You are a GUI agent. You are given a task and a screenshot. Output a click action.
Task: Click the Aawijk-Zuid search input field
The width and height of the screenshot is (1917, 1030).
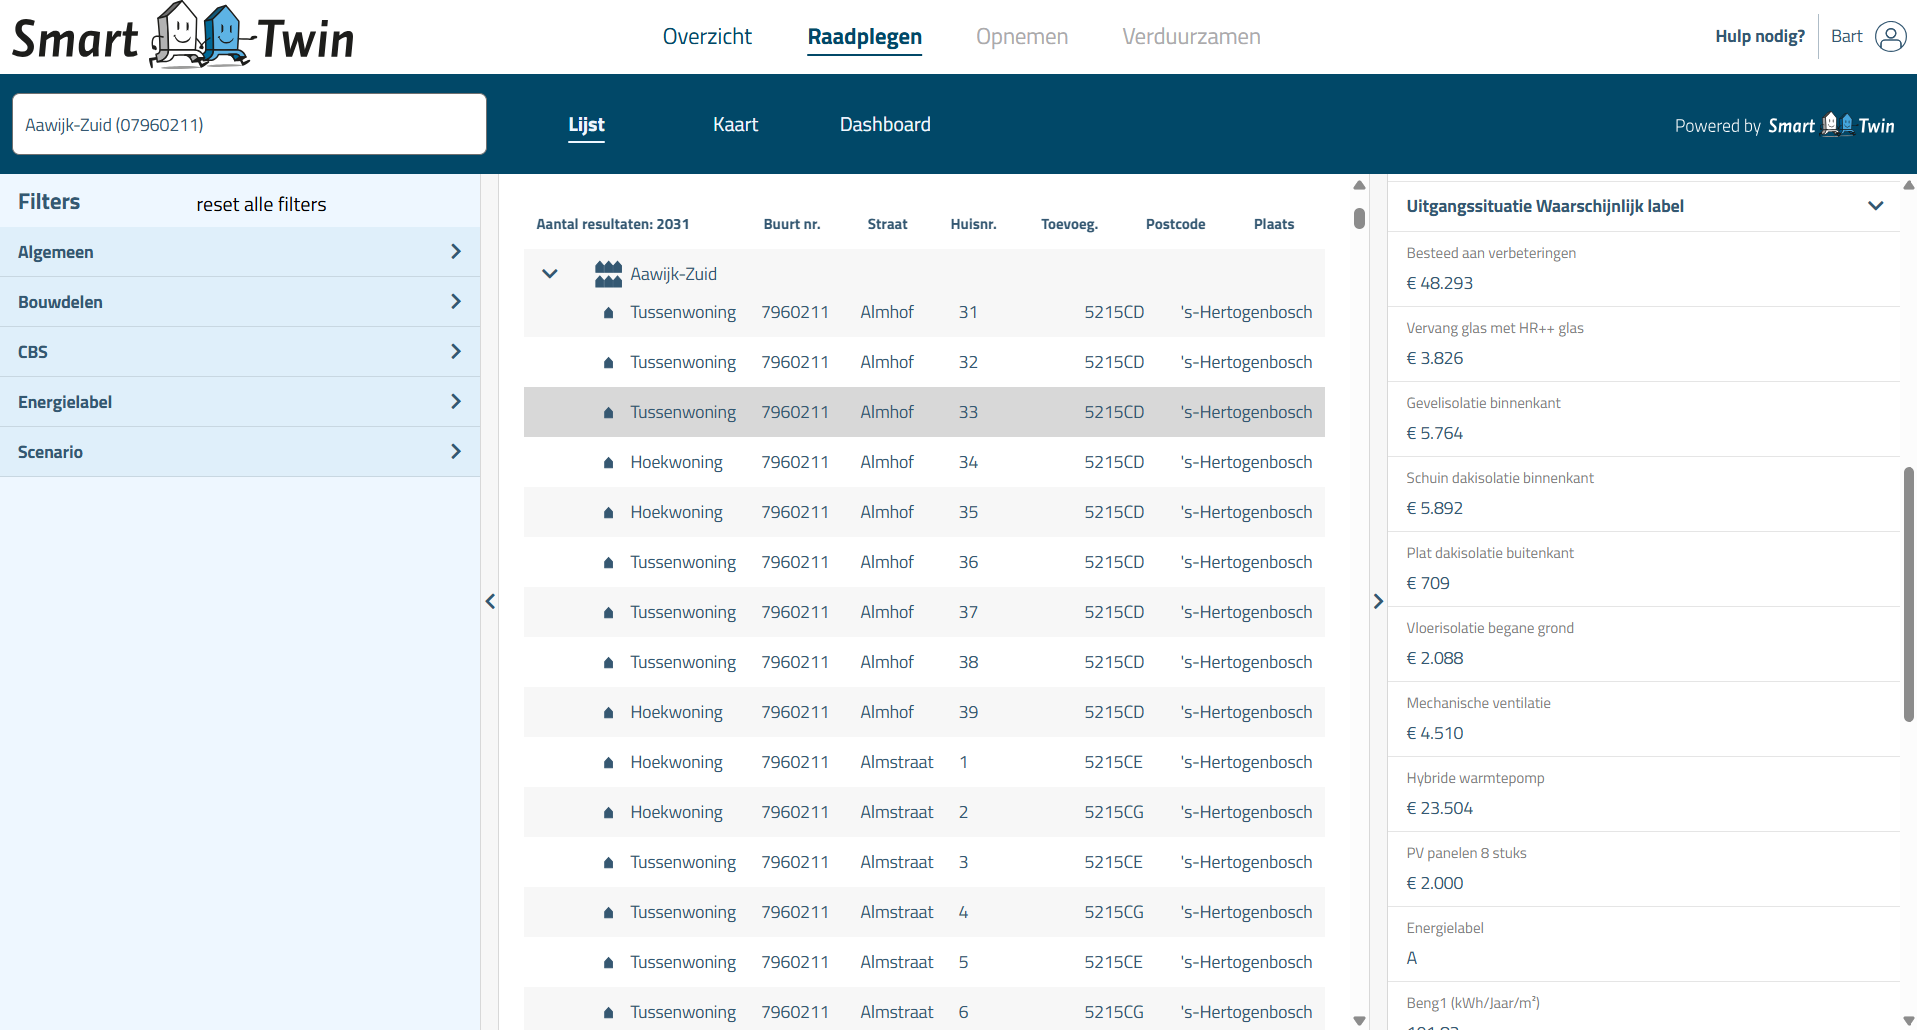coord(249,125)
